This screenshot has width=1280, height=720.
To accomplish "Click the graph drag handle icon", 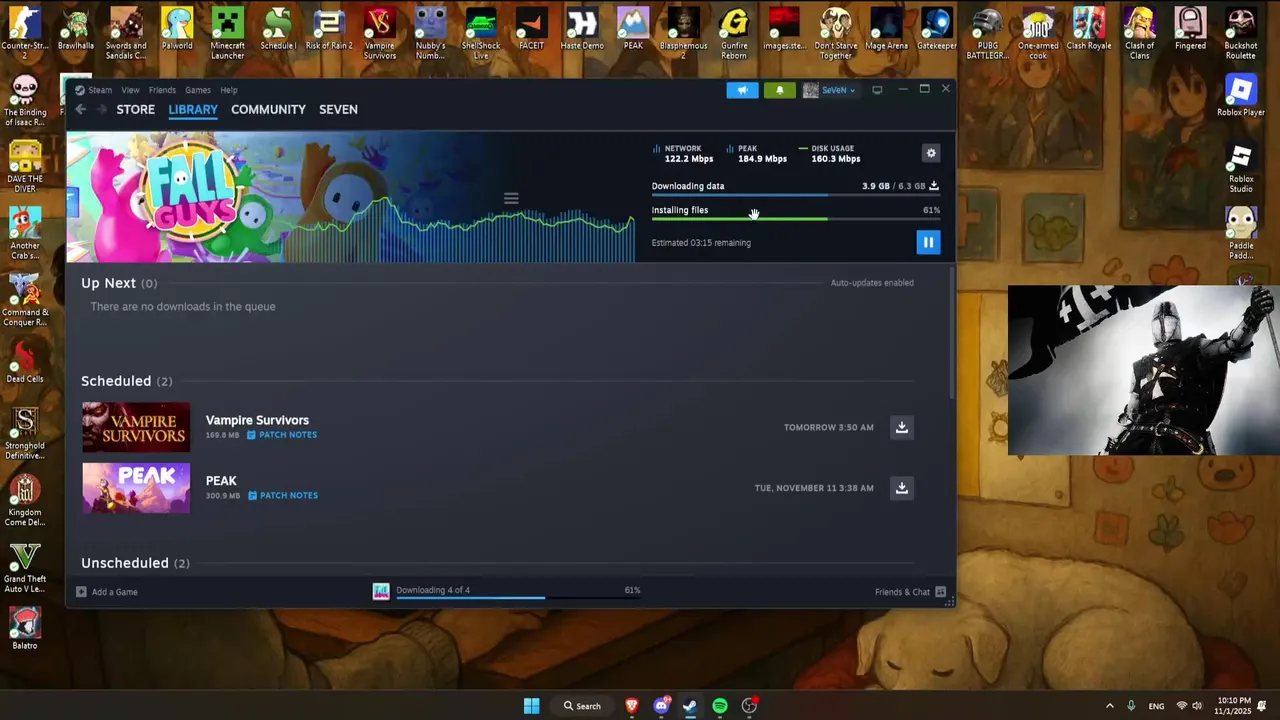I will 511,198.
